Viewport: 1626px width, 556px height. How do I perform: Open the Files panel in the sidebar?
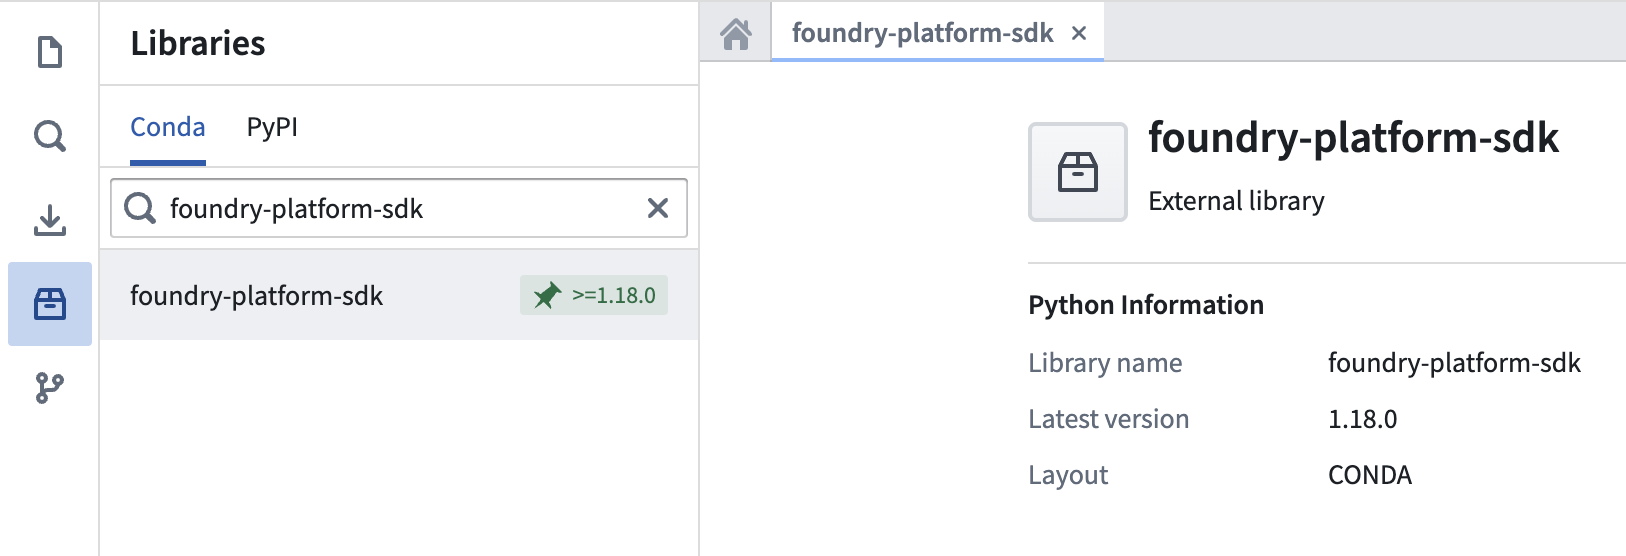(x=49, y=52)
